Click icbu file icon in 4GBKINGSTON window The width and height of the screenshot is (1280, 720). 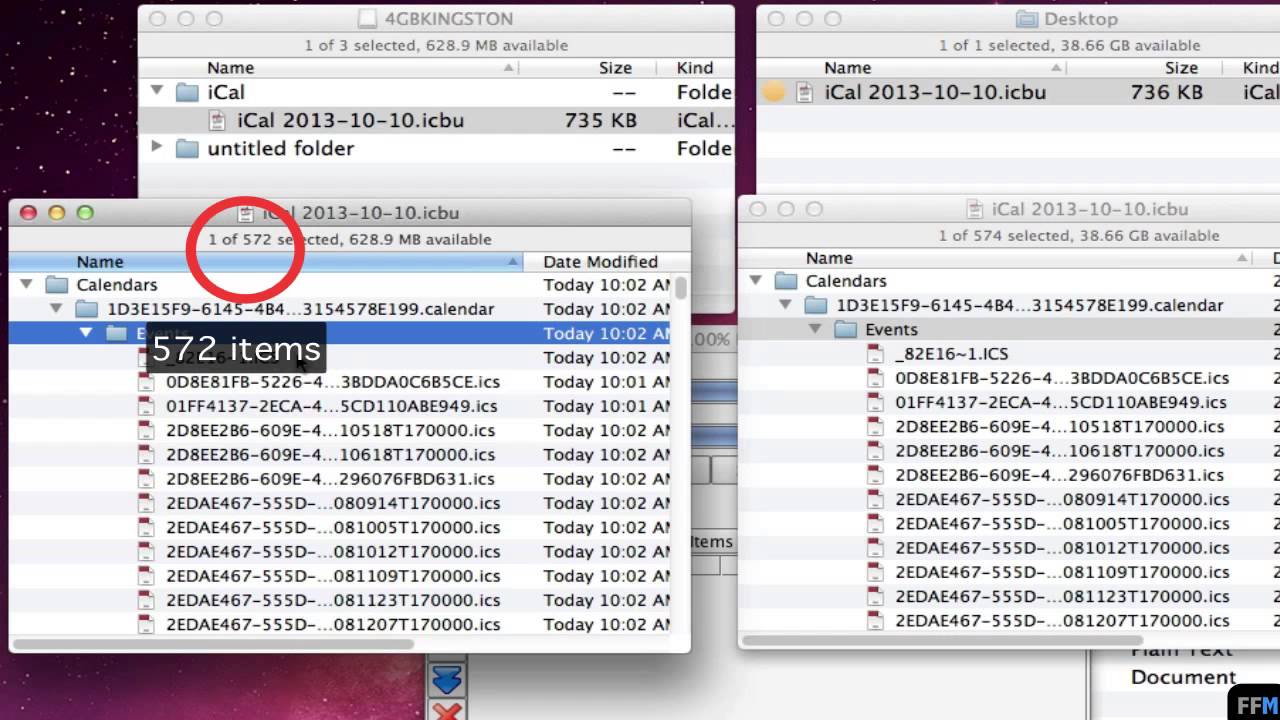(x=217, y=120)
